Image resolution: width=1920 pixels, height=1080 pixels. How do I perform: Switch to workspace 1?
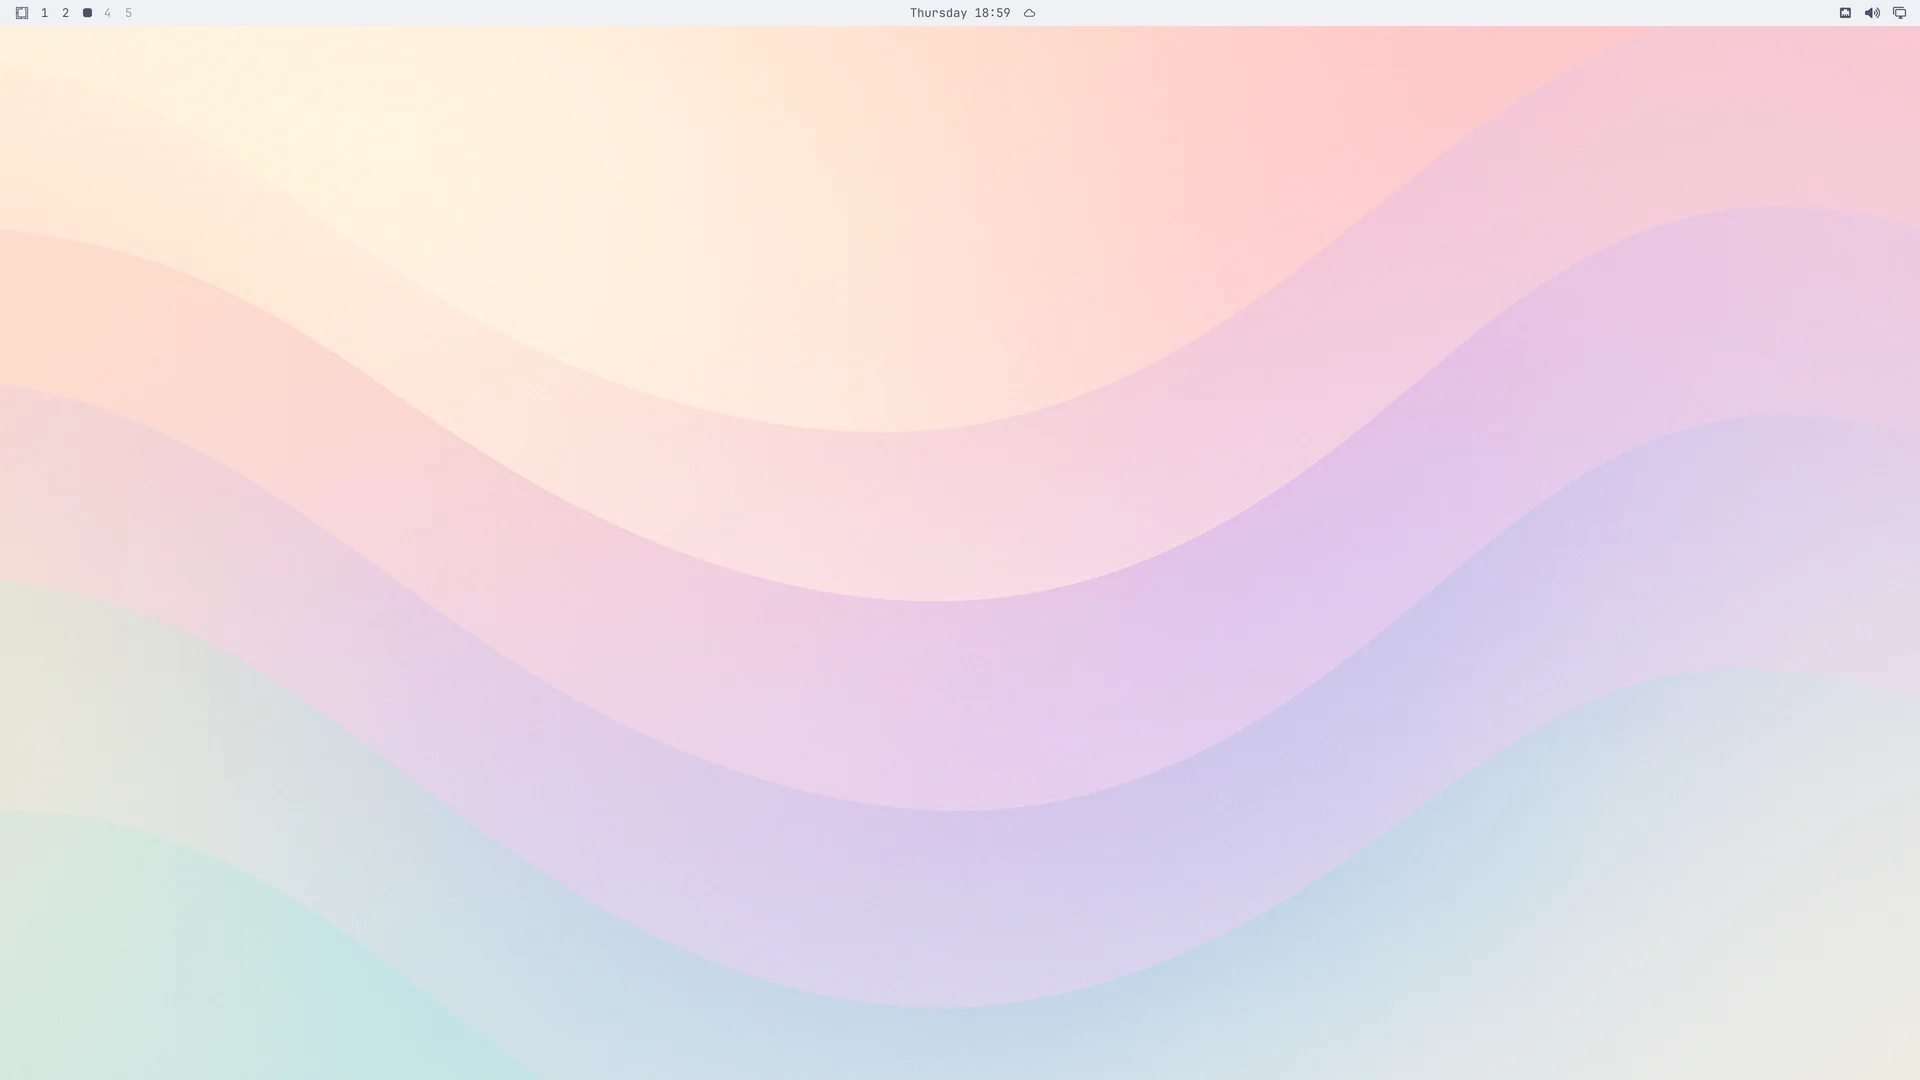click(44, 13)
